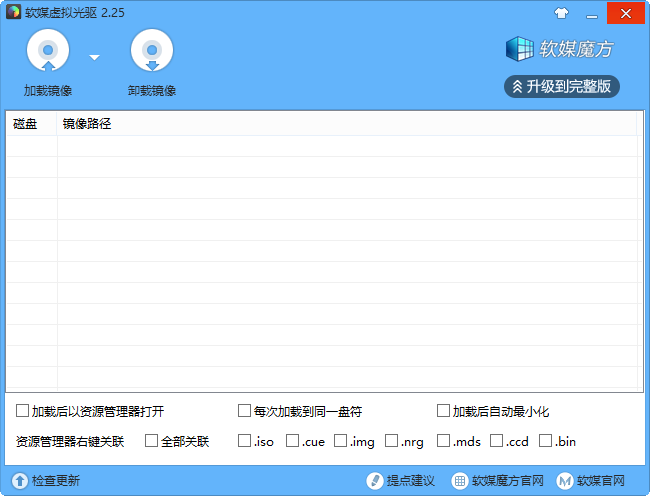This screenshot has height=496, width=650.
Task: Click the 镜像路径 column header
Action: pyautogui.click(x=347, y=123)
